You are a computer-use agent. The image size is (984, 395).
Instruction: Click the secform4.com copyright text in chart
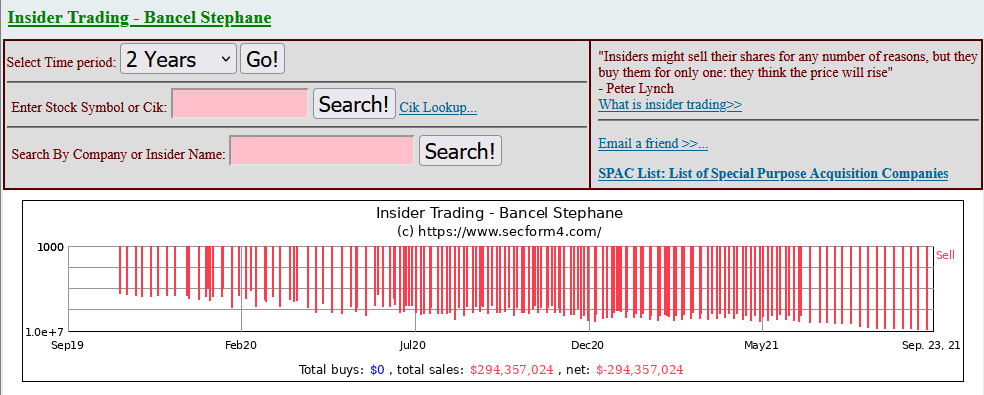pyautogui.click(x=500, y=231)
